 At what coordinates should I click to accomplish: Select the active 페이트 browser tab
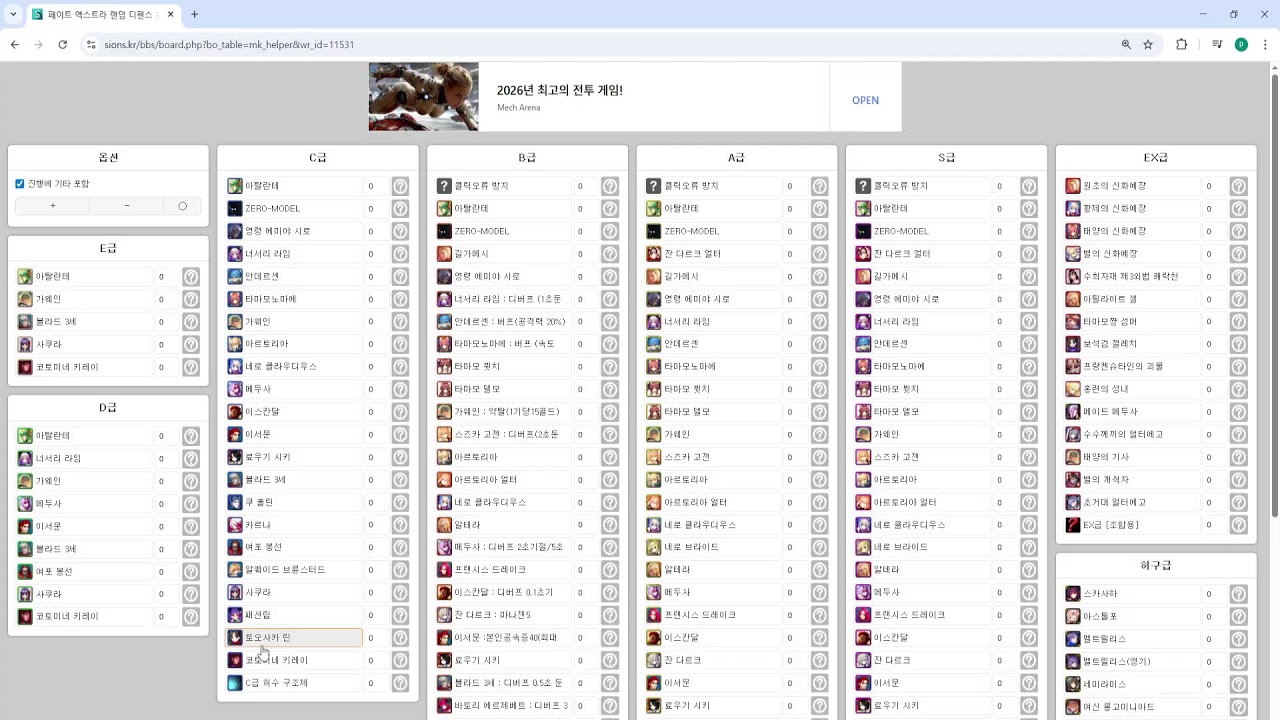[103, 14]
